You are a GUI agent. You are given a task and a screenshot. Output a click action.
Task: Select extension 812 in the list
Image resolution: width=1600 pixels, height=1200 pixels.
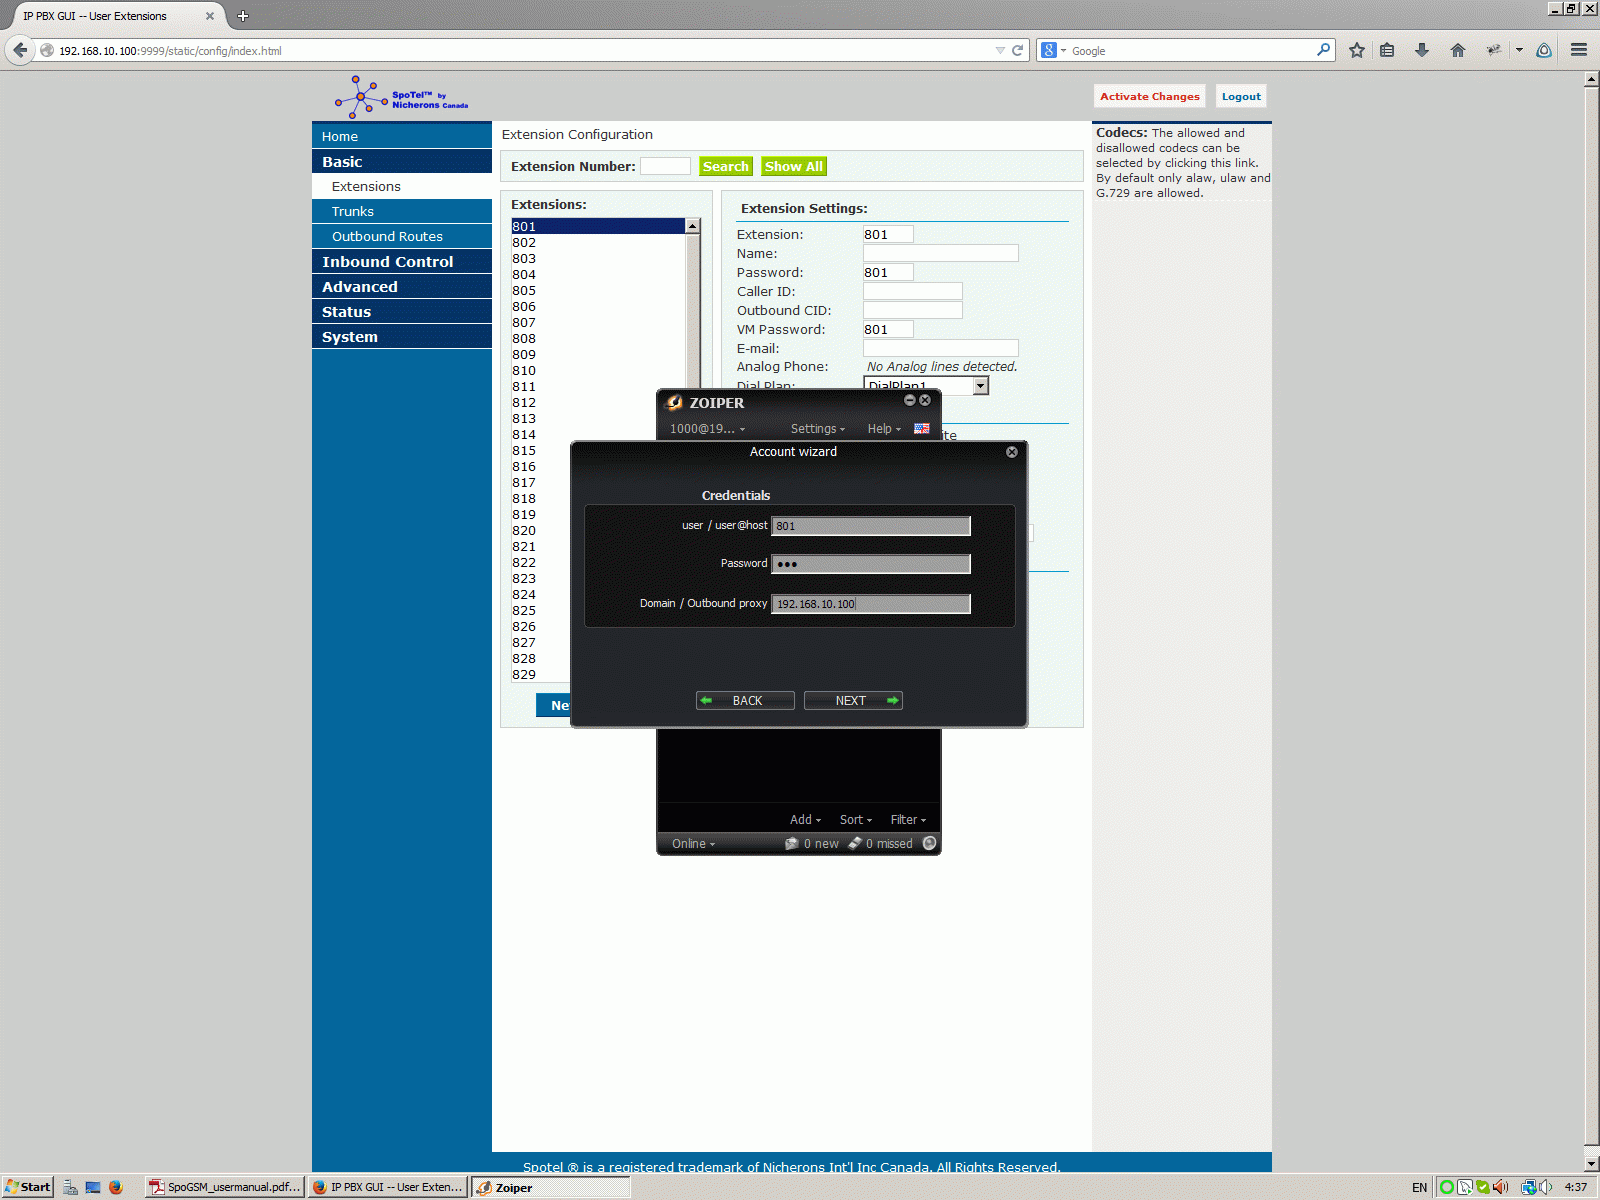[x=599, y=402]
